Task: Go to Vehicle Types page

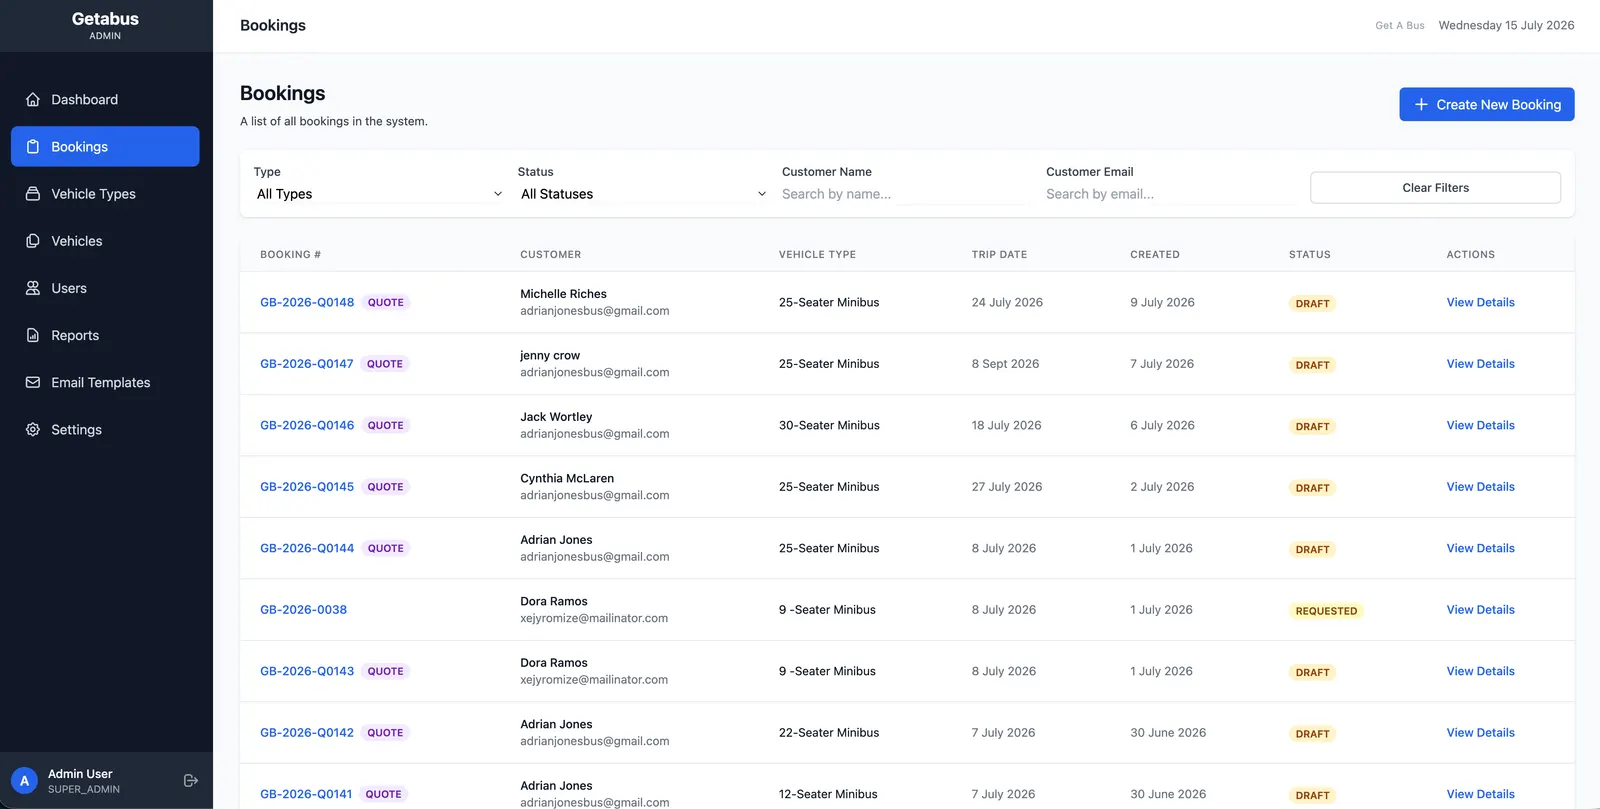Action: click(x=105, y=194)
